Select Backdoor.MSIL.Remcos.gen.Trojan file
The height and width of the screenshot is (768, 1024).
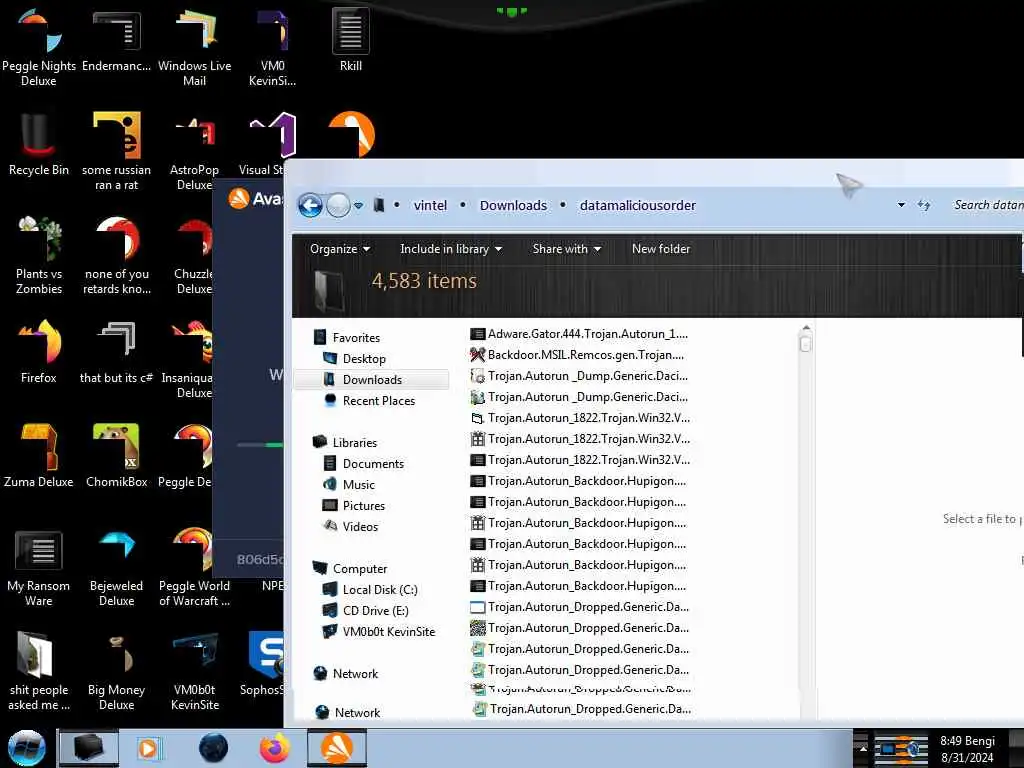click(x=577, y=355)
